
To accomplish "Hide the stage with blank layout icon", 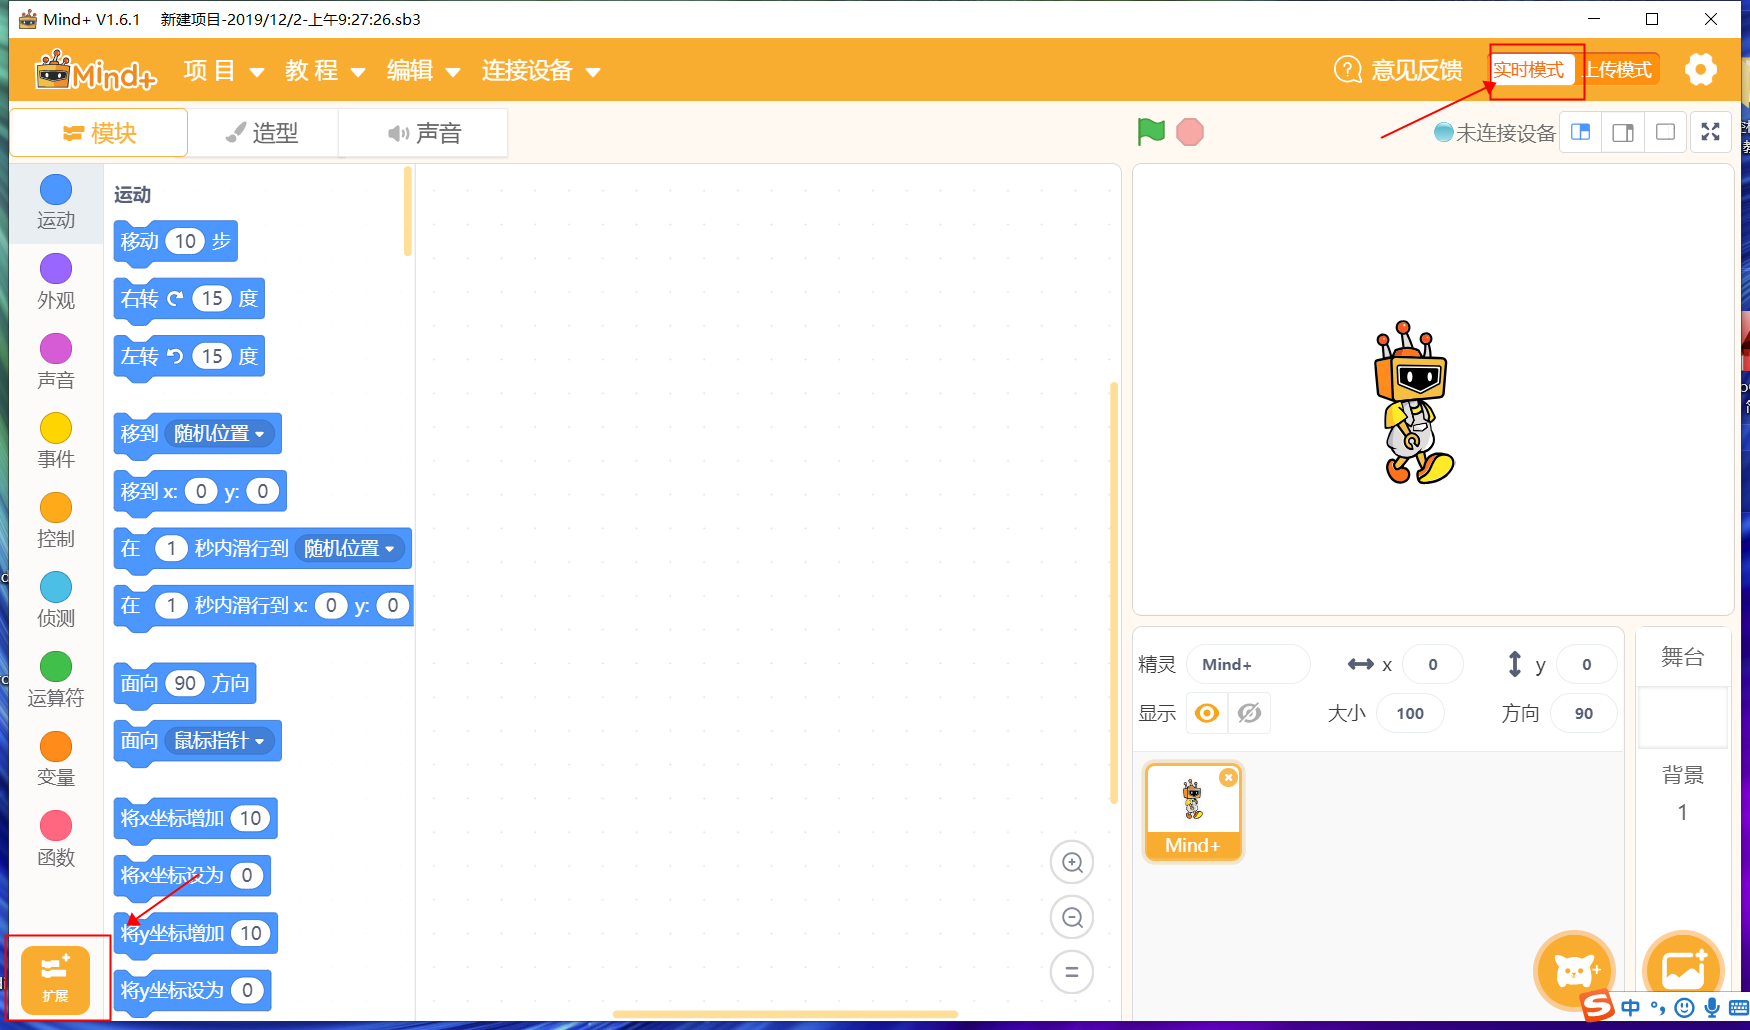I will point(1665,132).
